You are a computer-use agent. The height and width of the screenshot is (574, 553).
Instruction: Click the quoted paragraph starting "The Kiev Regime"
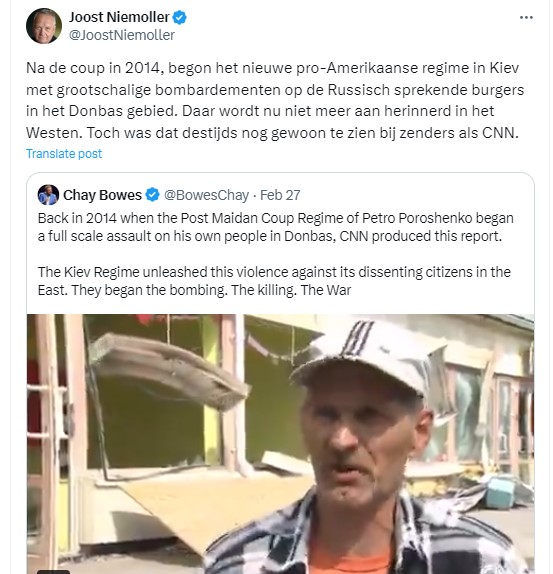pos(274,281)
